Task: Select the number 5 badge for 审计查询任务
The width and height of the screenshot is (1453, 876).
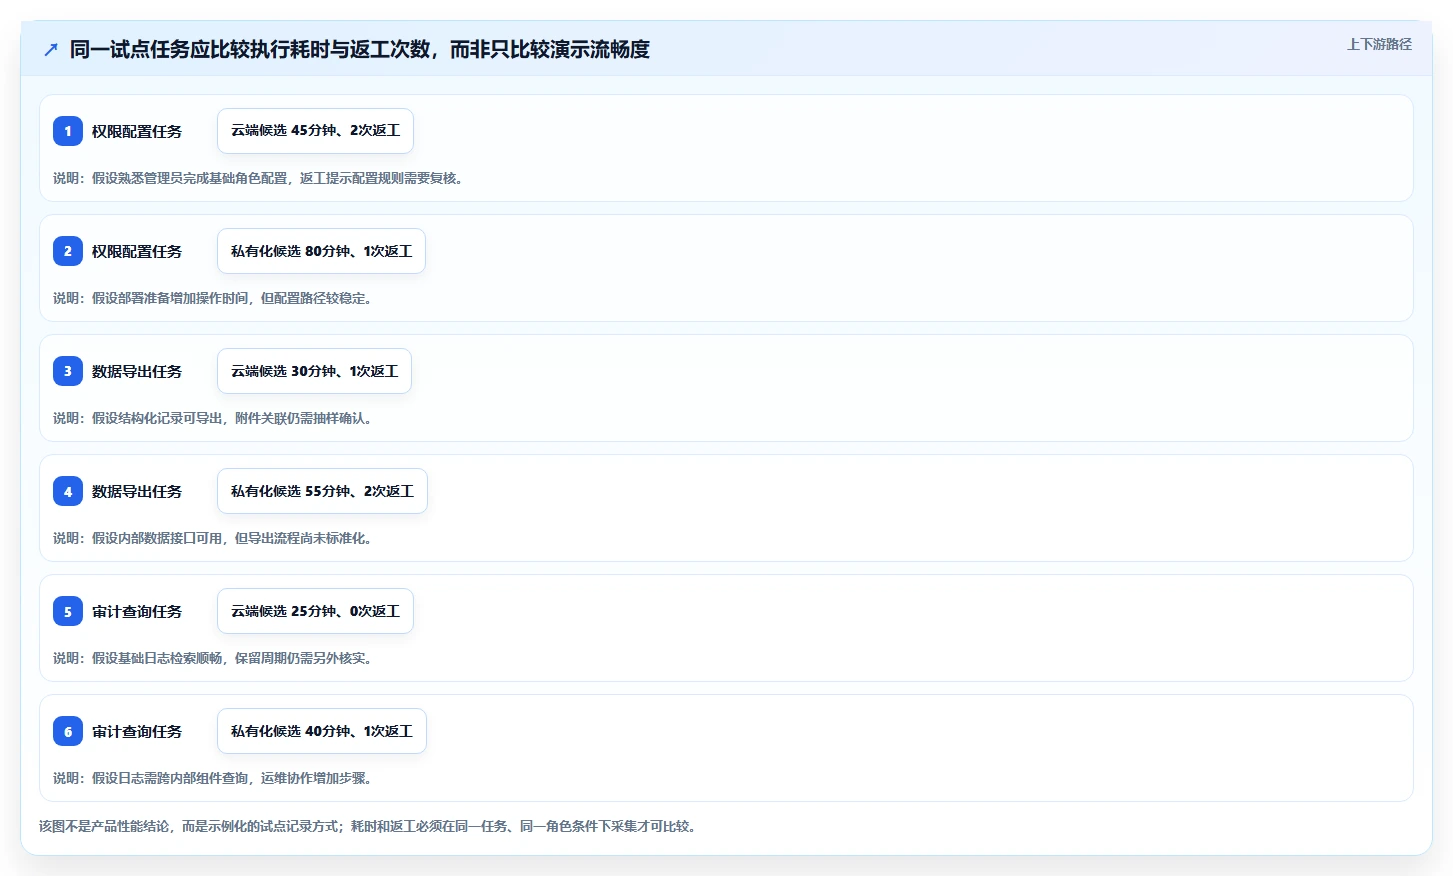Action: 68,611
